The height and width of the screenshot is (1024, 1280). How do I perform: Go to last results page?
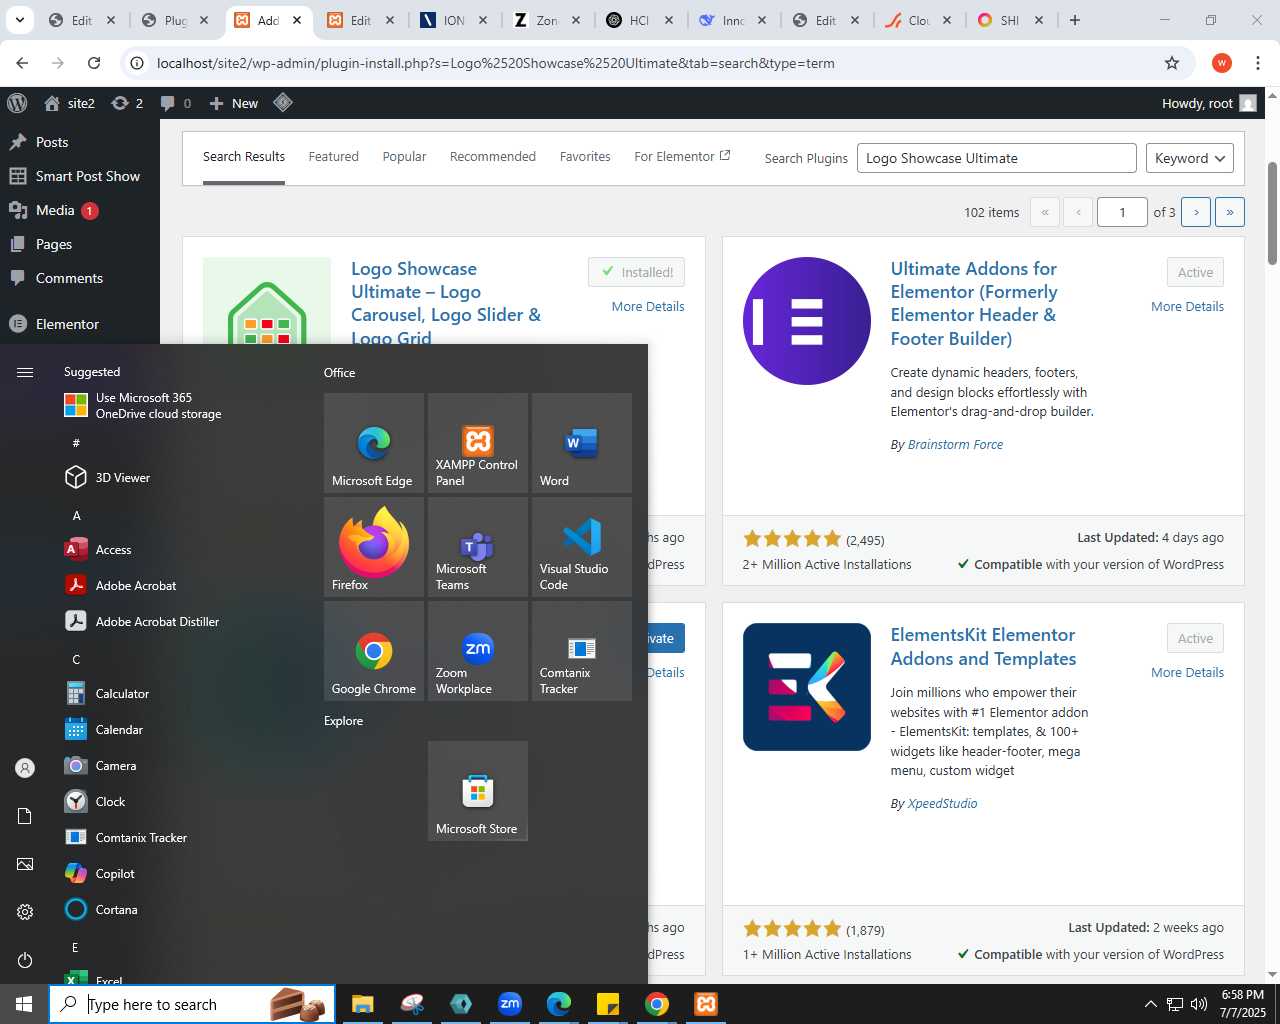click(x=1230, y=212)
